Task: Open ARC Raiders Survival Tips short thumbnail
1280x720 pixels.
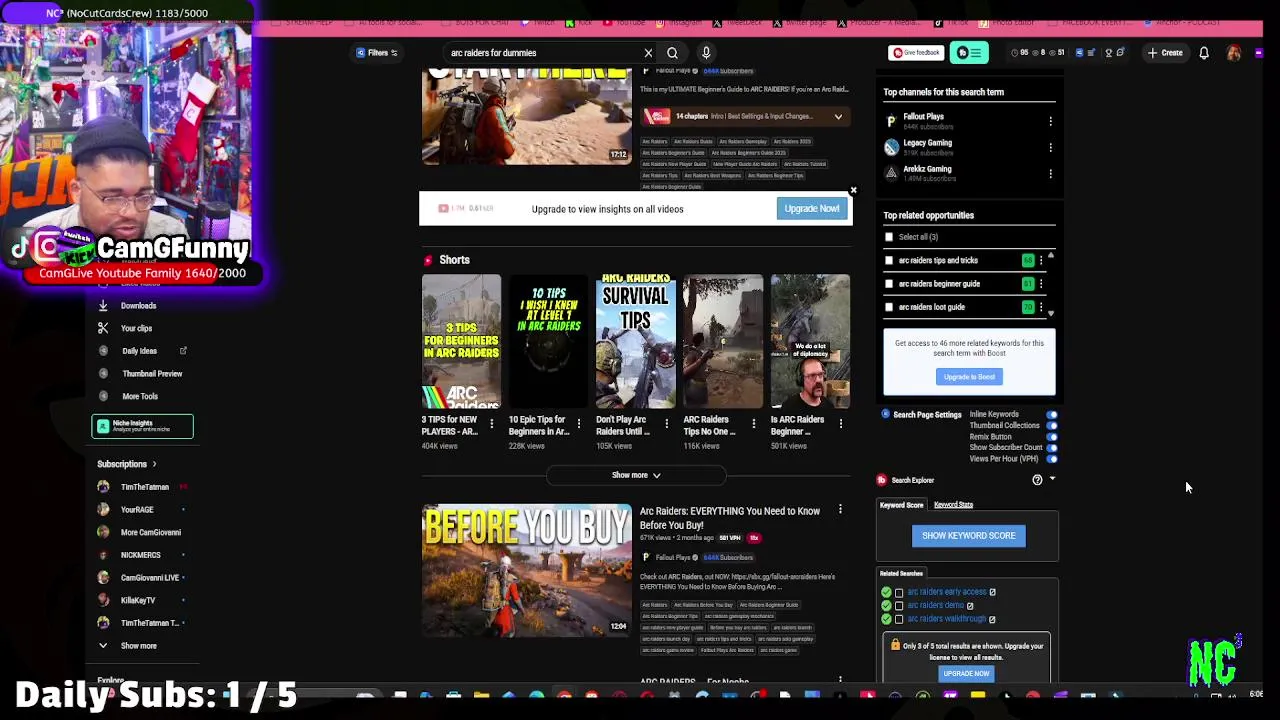Action: pos(635,341)
